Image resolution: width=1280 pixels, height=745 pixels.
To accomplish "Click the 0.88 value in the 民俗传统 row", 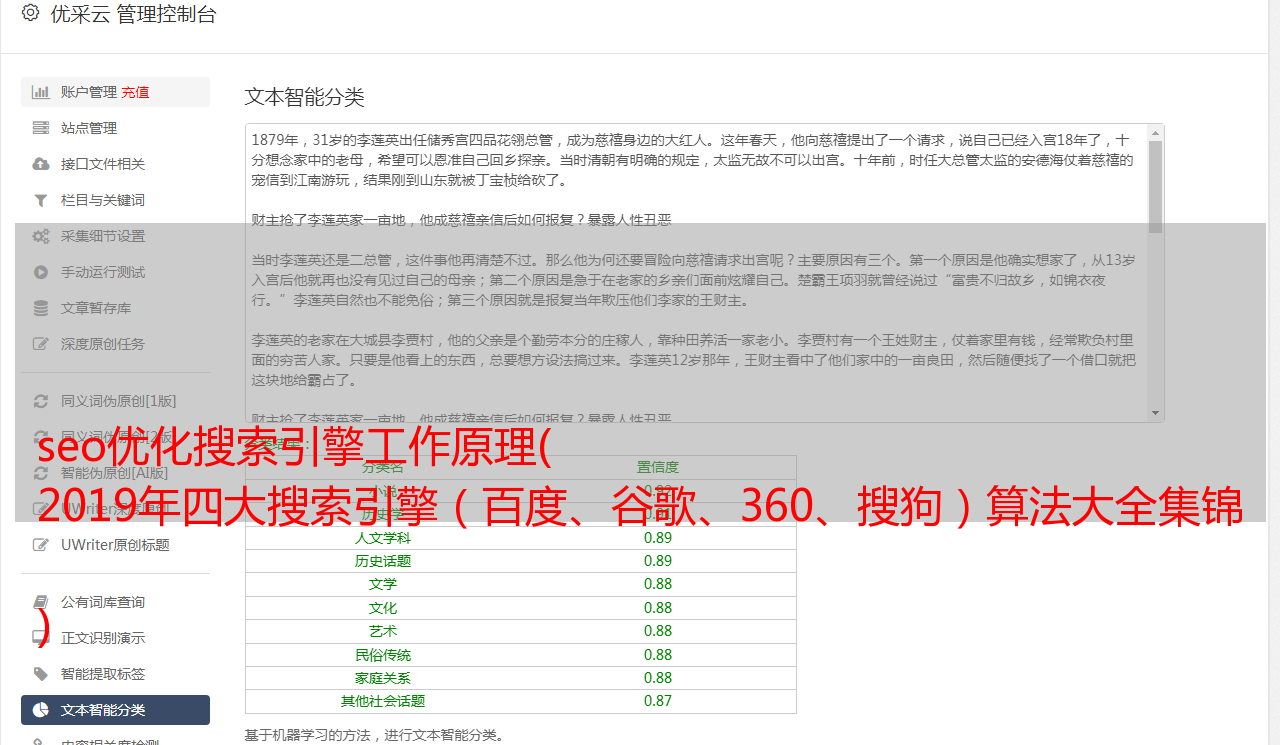I will point(658,655).
